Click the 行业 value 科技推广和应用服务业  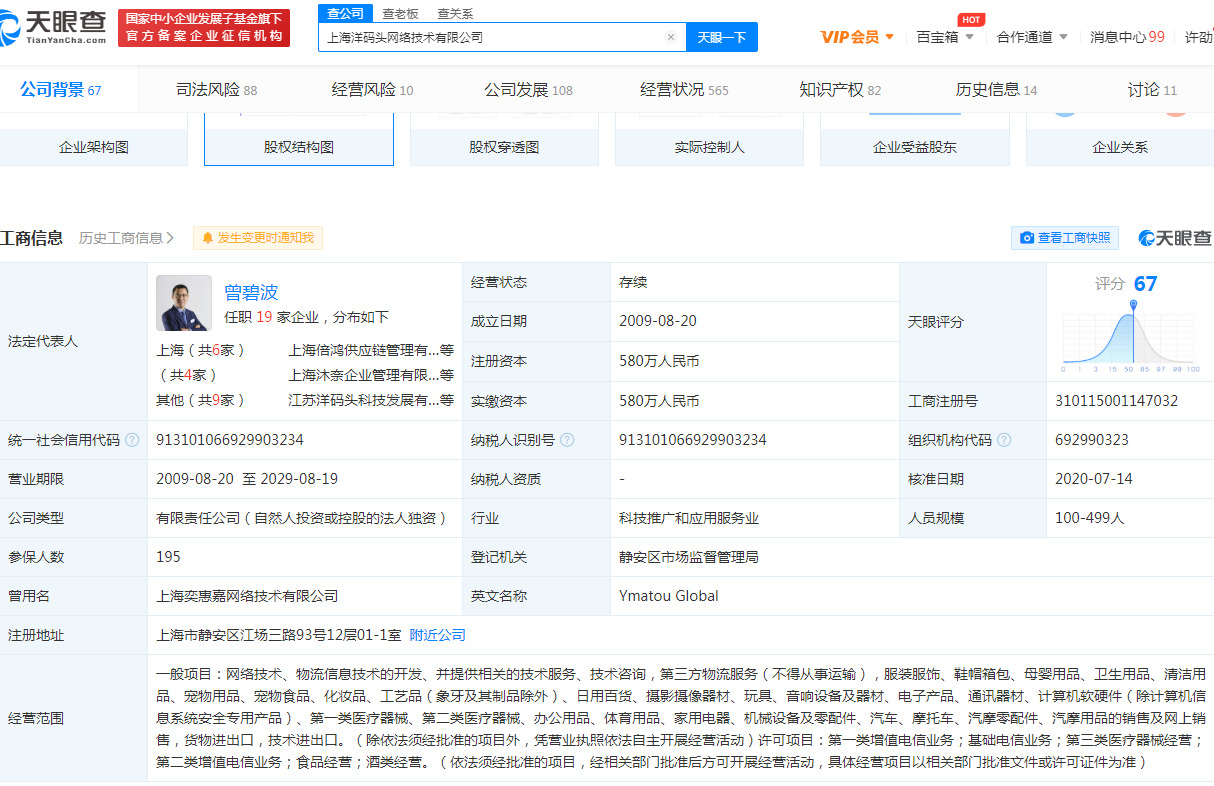[x=689, y=518]
